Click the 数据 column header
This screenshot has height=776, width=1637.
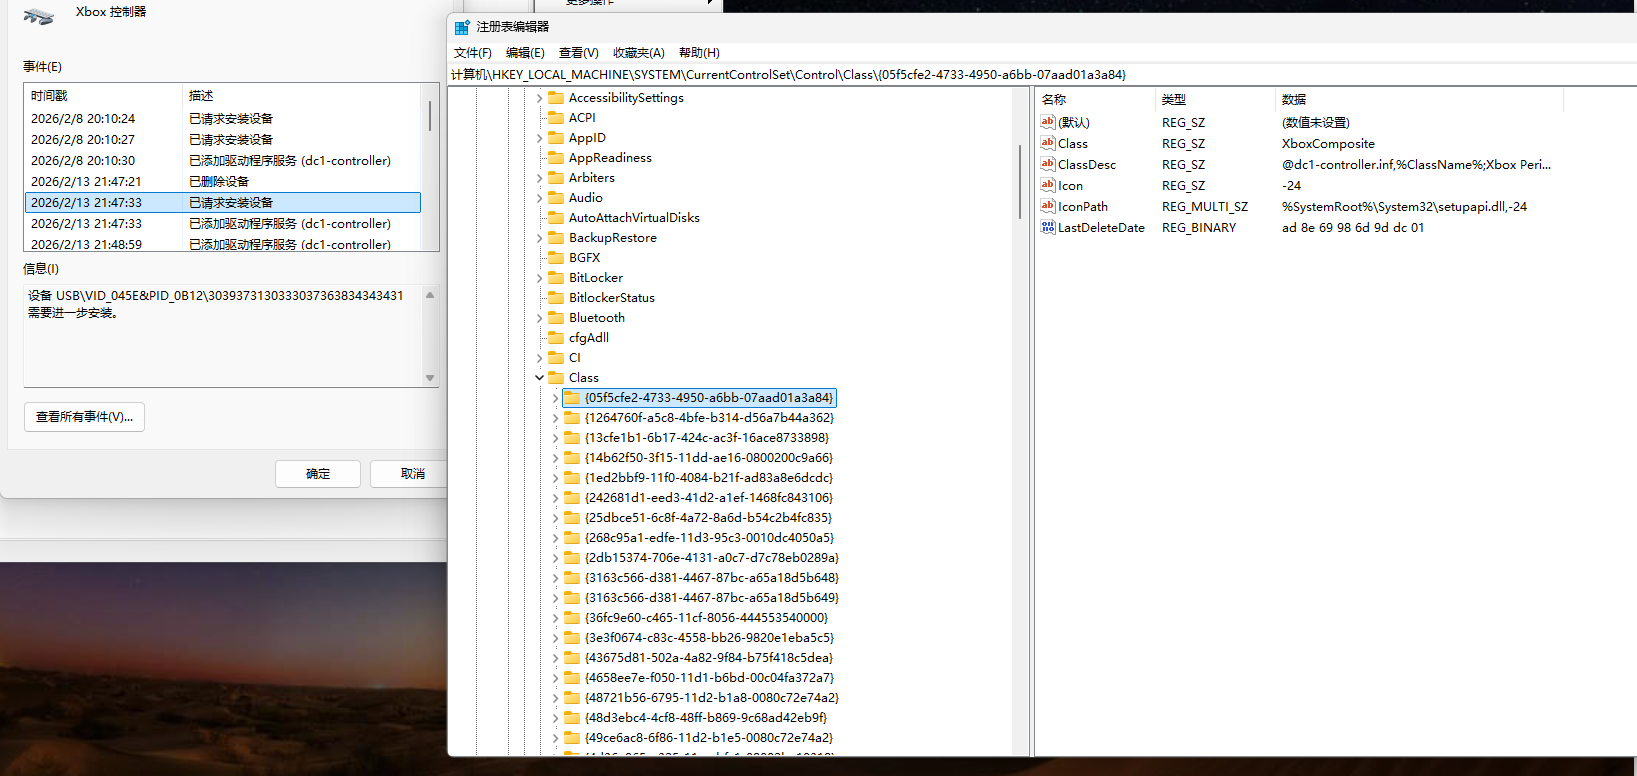click(1420, 99)
